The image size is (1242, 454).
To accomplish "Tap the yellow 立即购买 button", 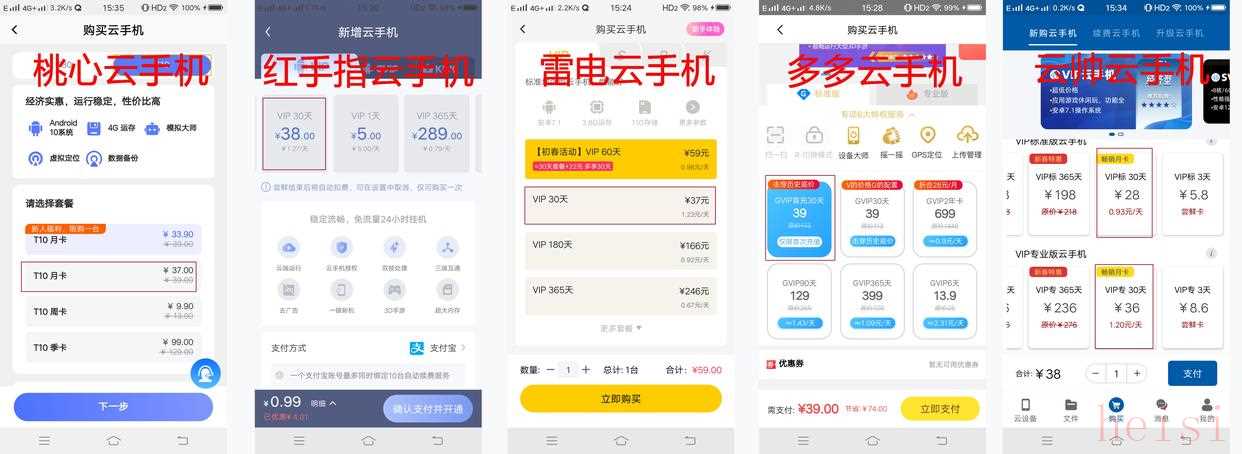I will tap(620, 398).
